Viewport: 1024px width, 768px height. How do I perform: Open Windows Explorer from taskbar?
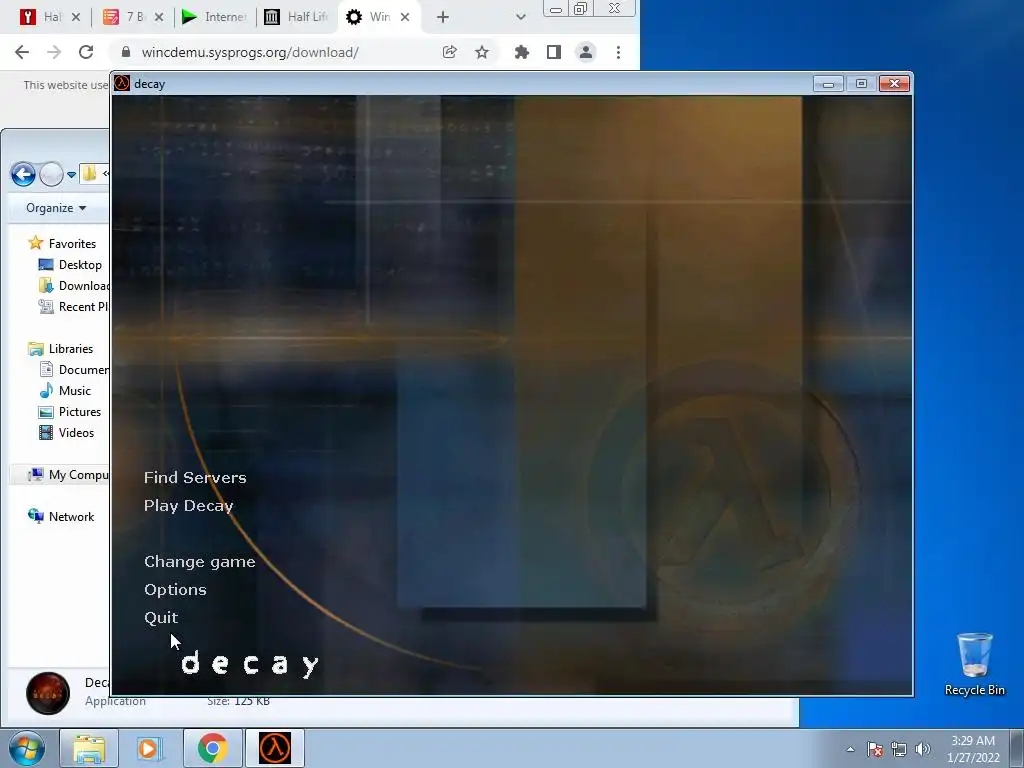(x=89, y=748)
